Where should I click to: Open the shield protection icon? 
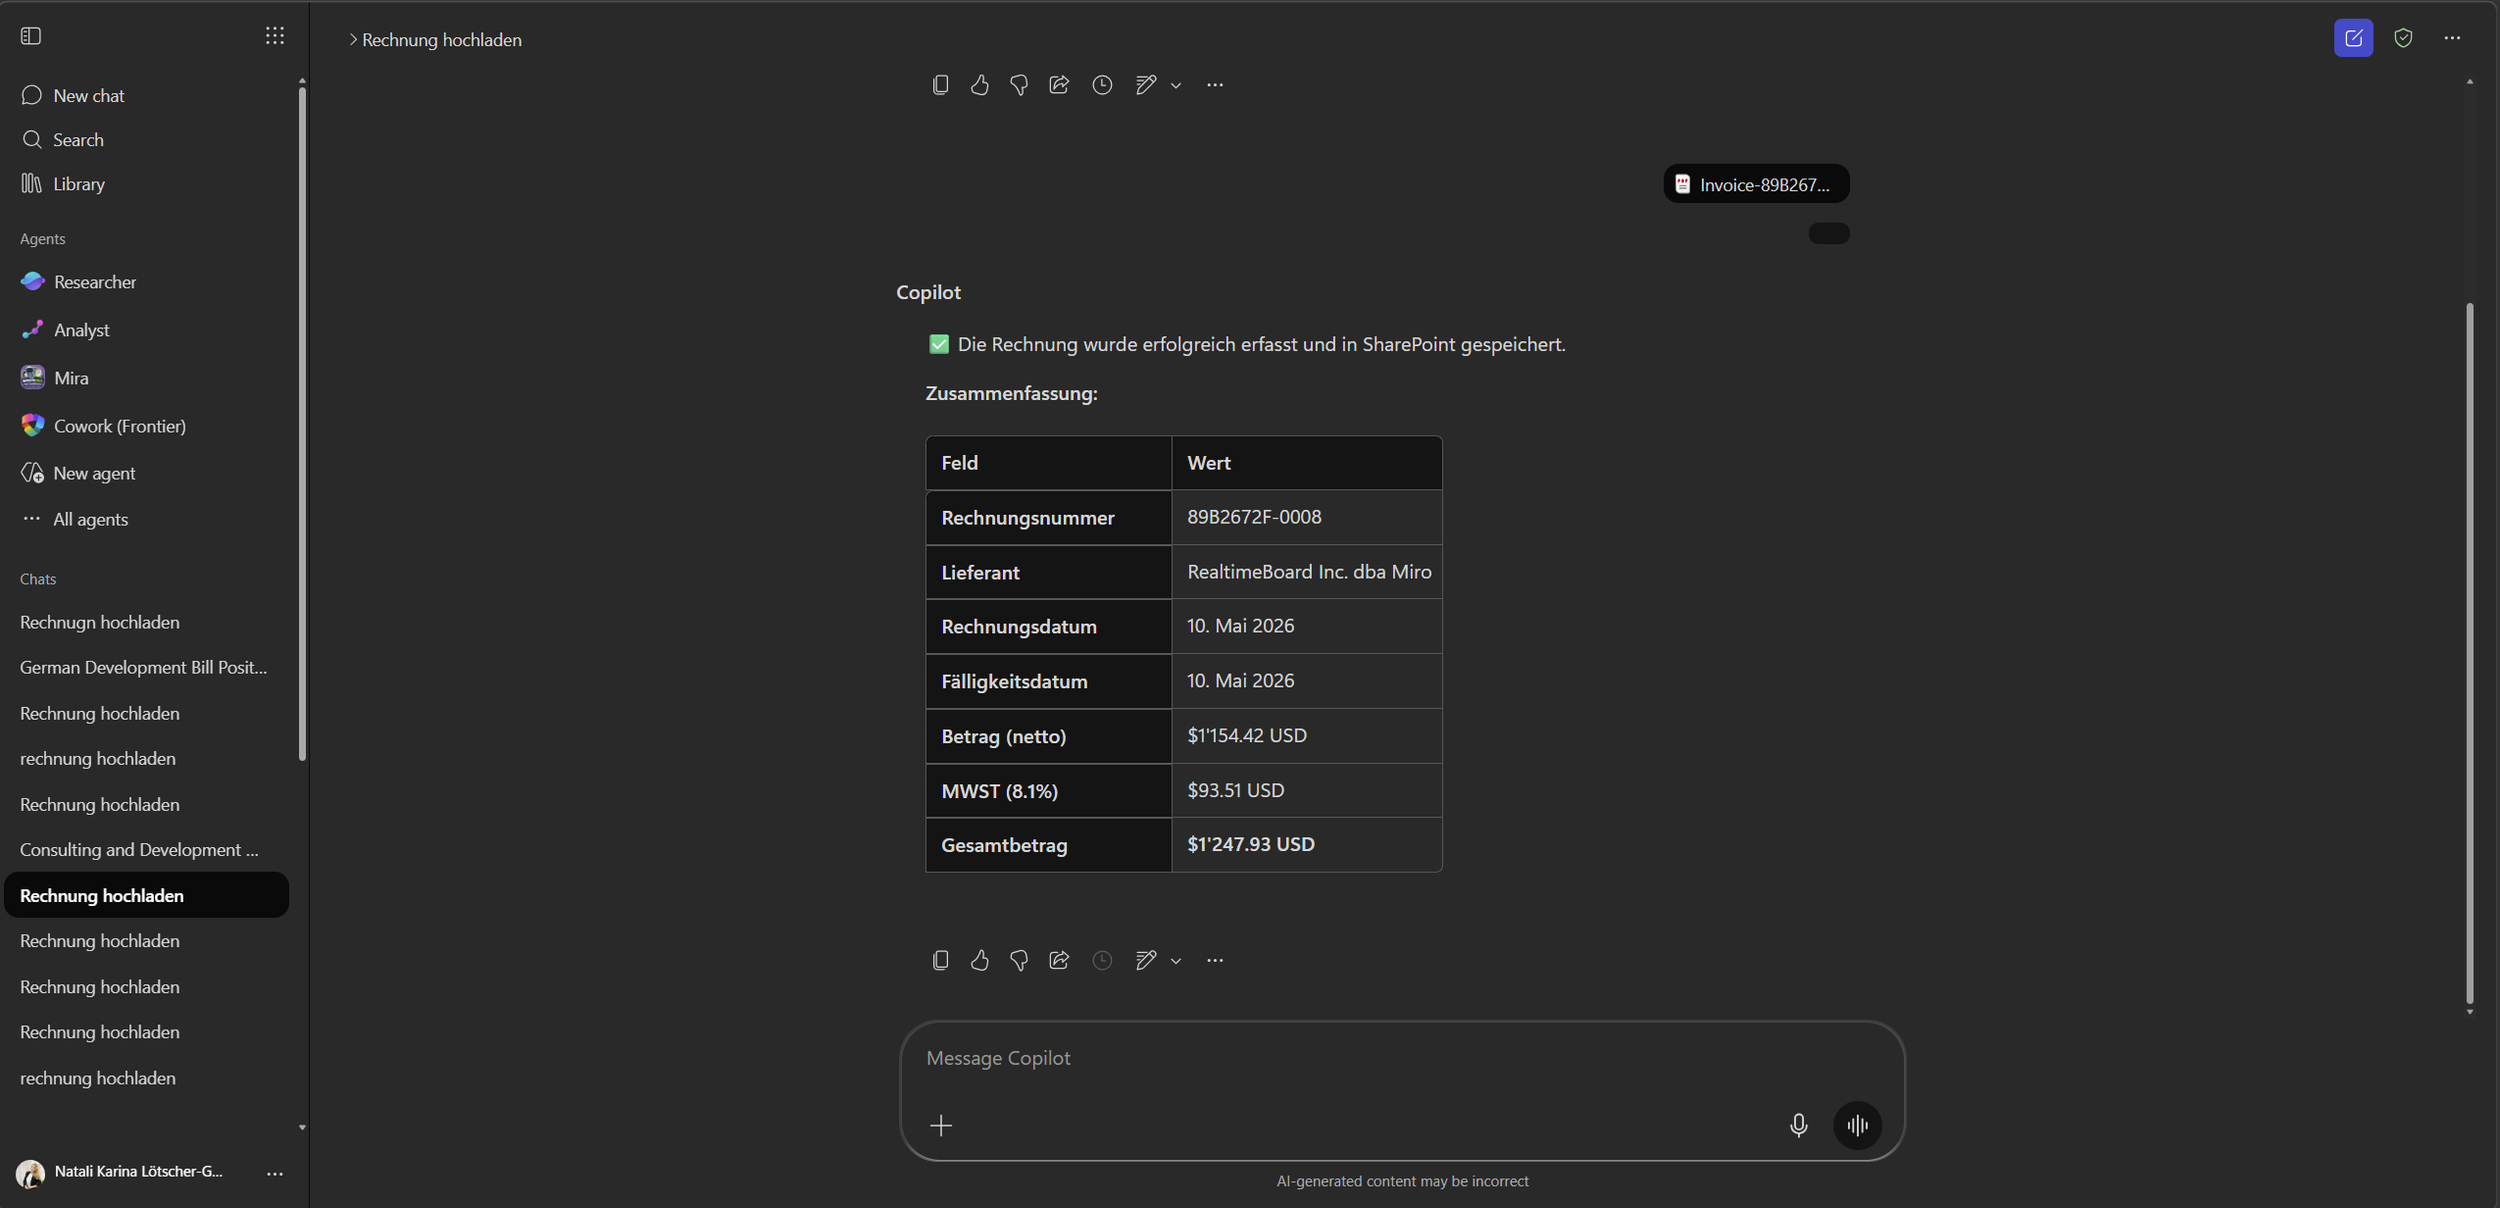[x=2403, y=38]
